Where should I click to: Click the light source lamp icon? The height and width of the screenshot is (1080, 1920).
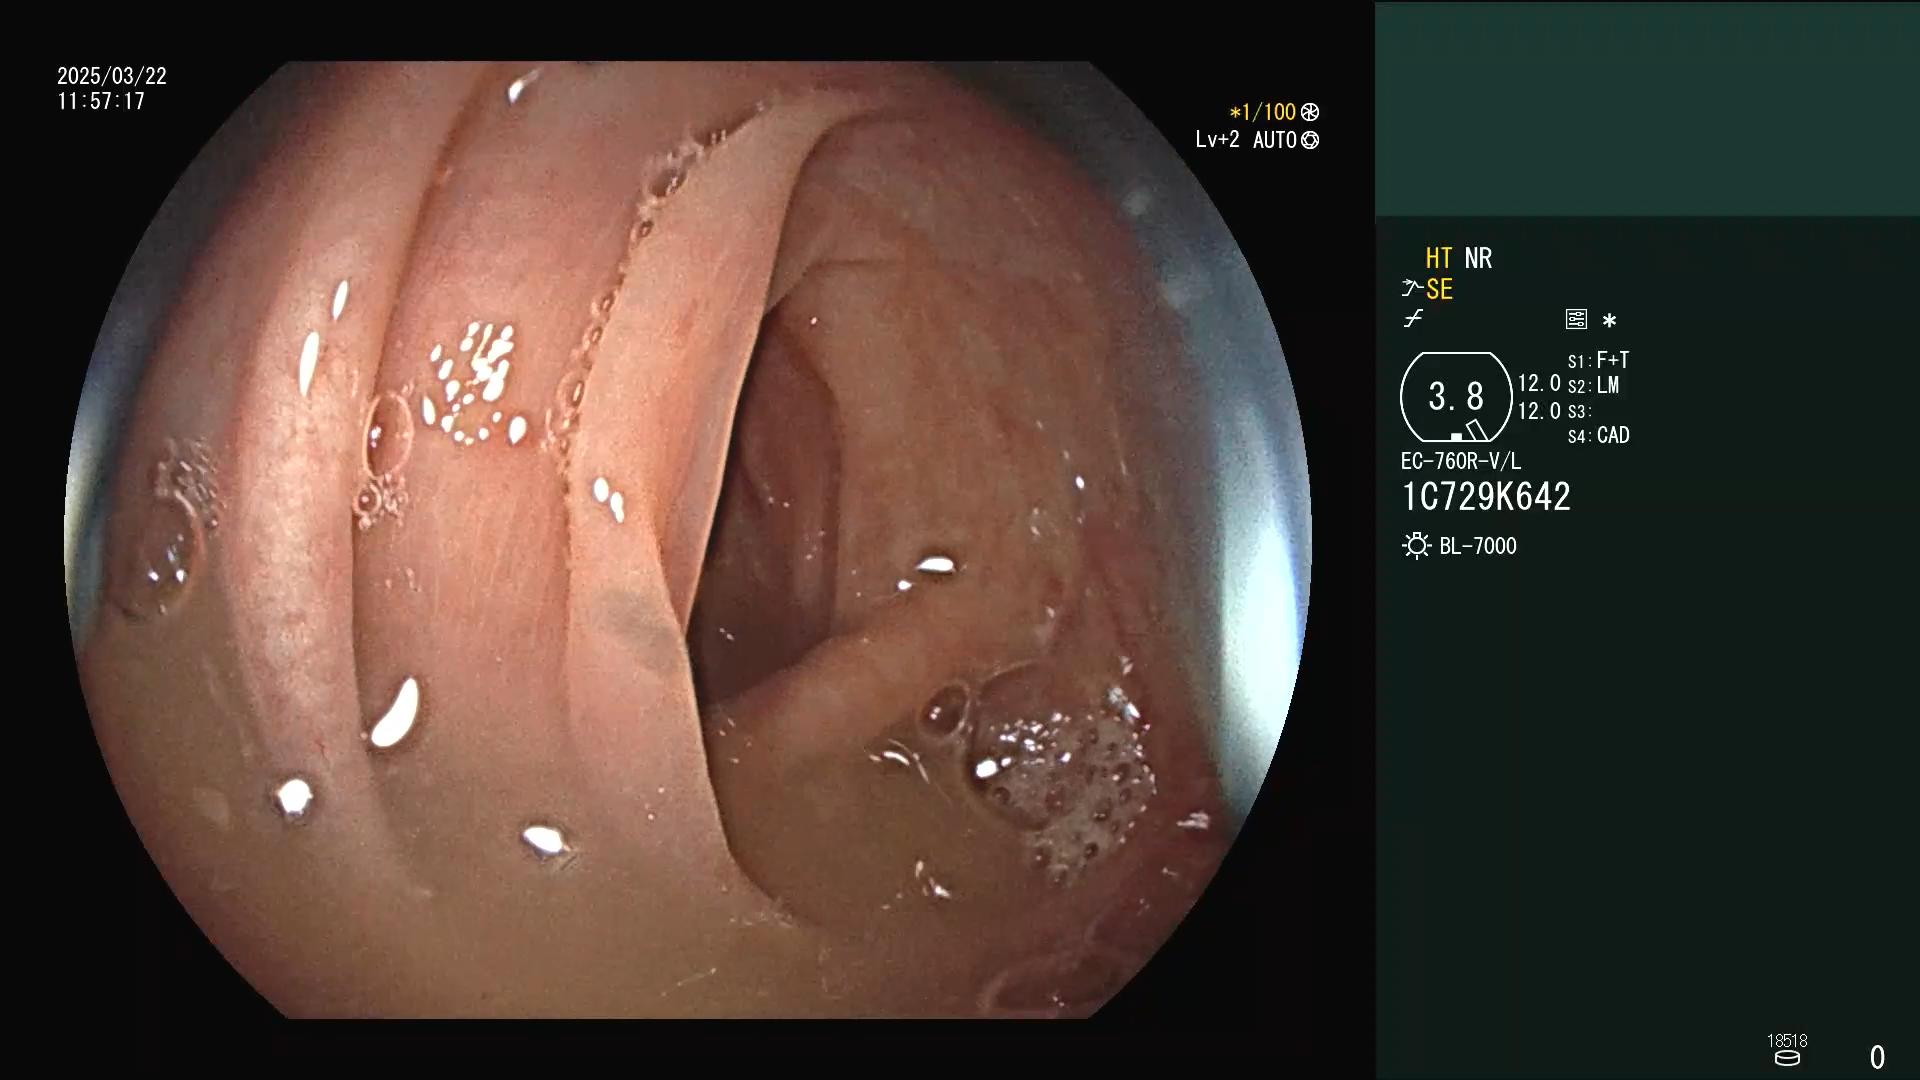point(1416,546)
